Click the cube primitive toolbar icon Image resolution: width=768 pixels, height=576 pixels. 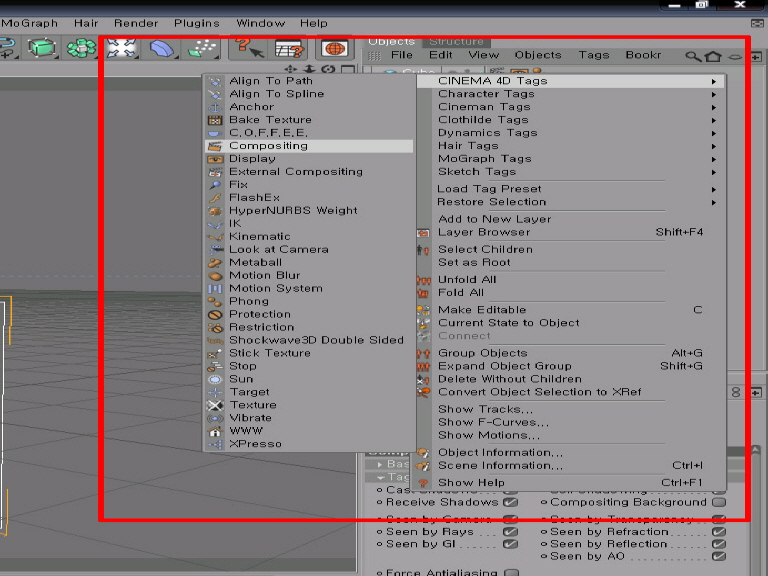(x=42, y=48)
